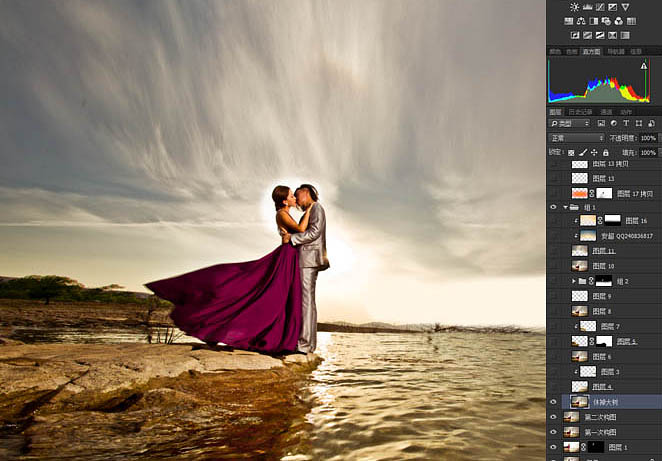The width and height of the screenshot is (662, 461).
Task: Expand the 组 2 group arrow
Action: pyautogui.click(x=574, y=281)
